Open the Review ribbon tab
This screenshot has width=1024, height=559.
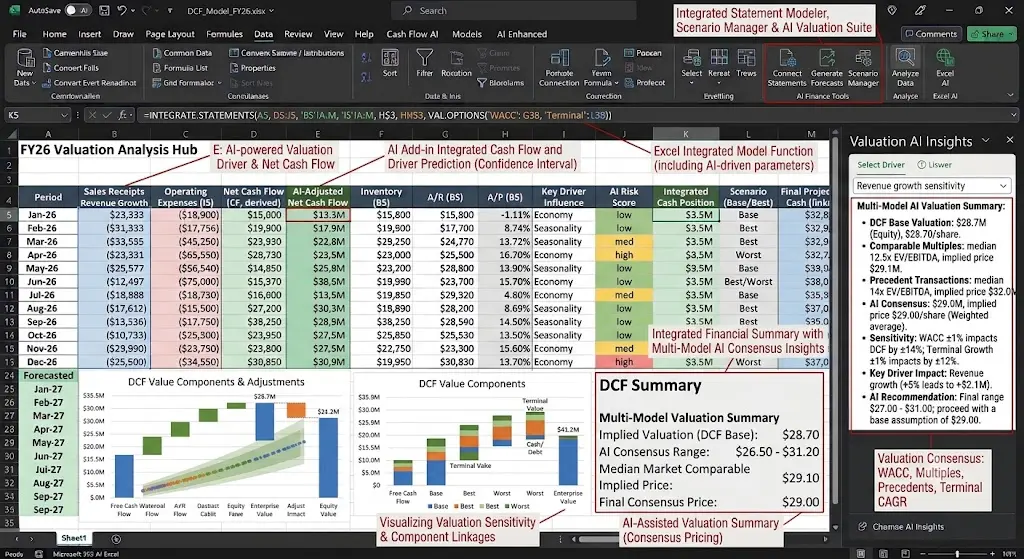pos(298,34)
